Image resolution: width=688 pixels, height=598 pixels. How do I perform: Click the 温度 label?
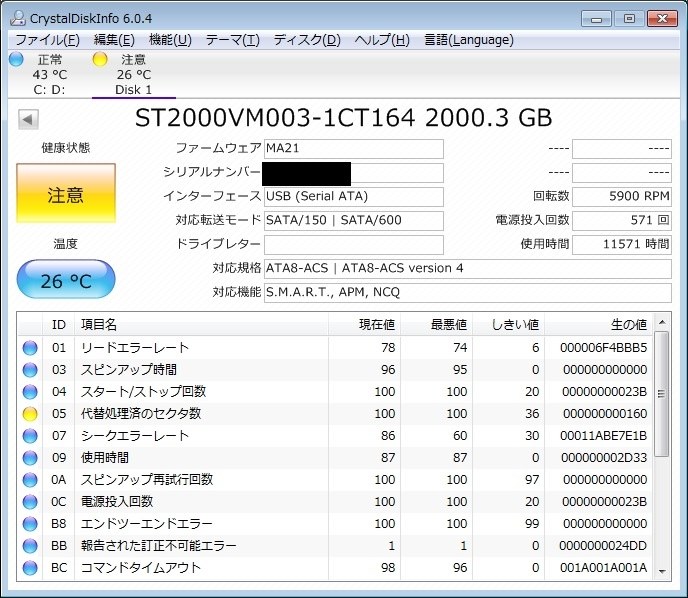tap(66, 243)
